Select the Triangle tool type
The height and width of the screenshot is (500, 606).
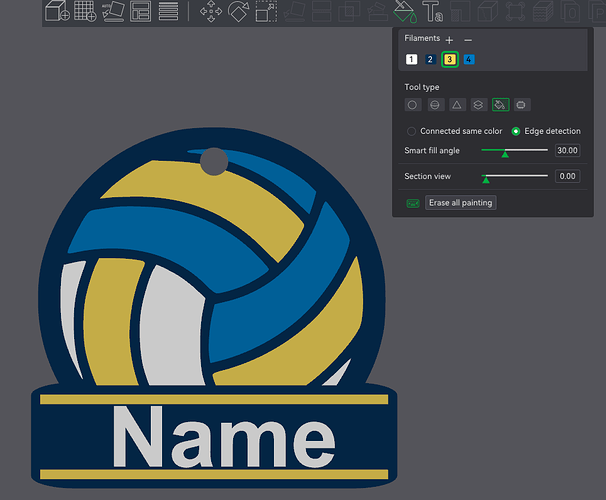457,105
